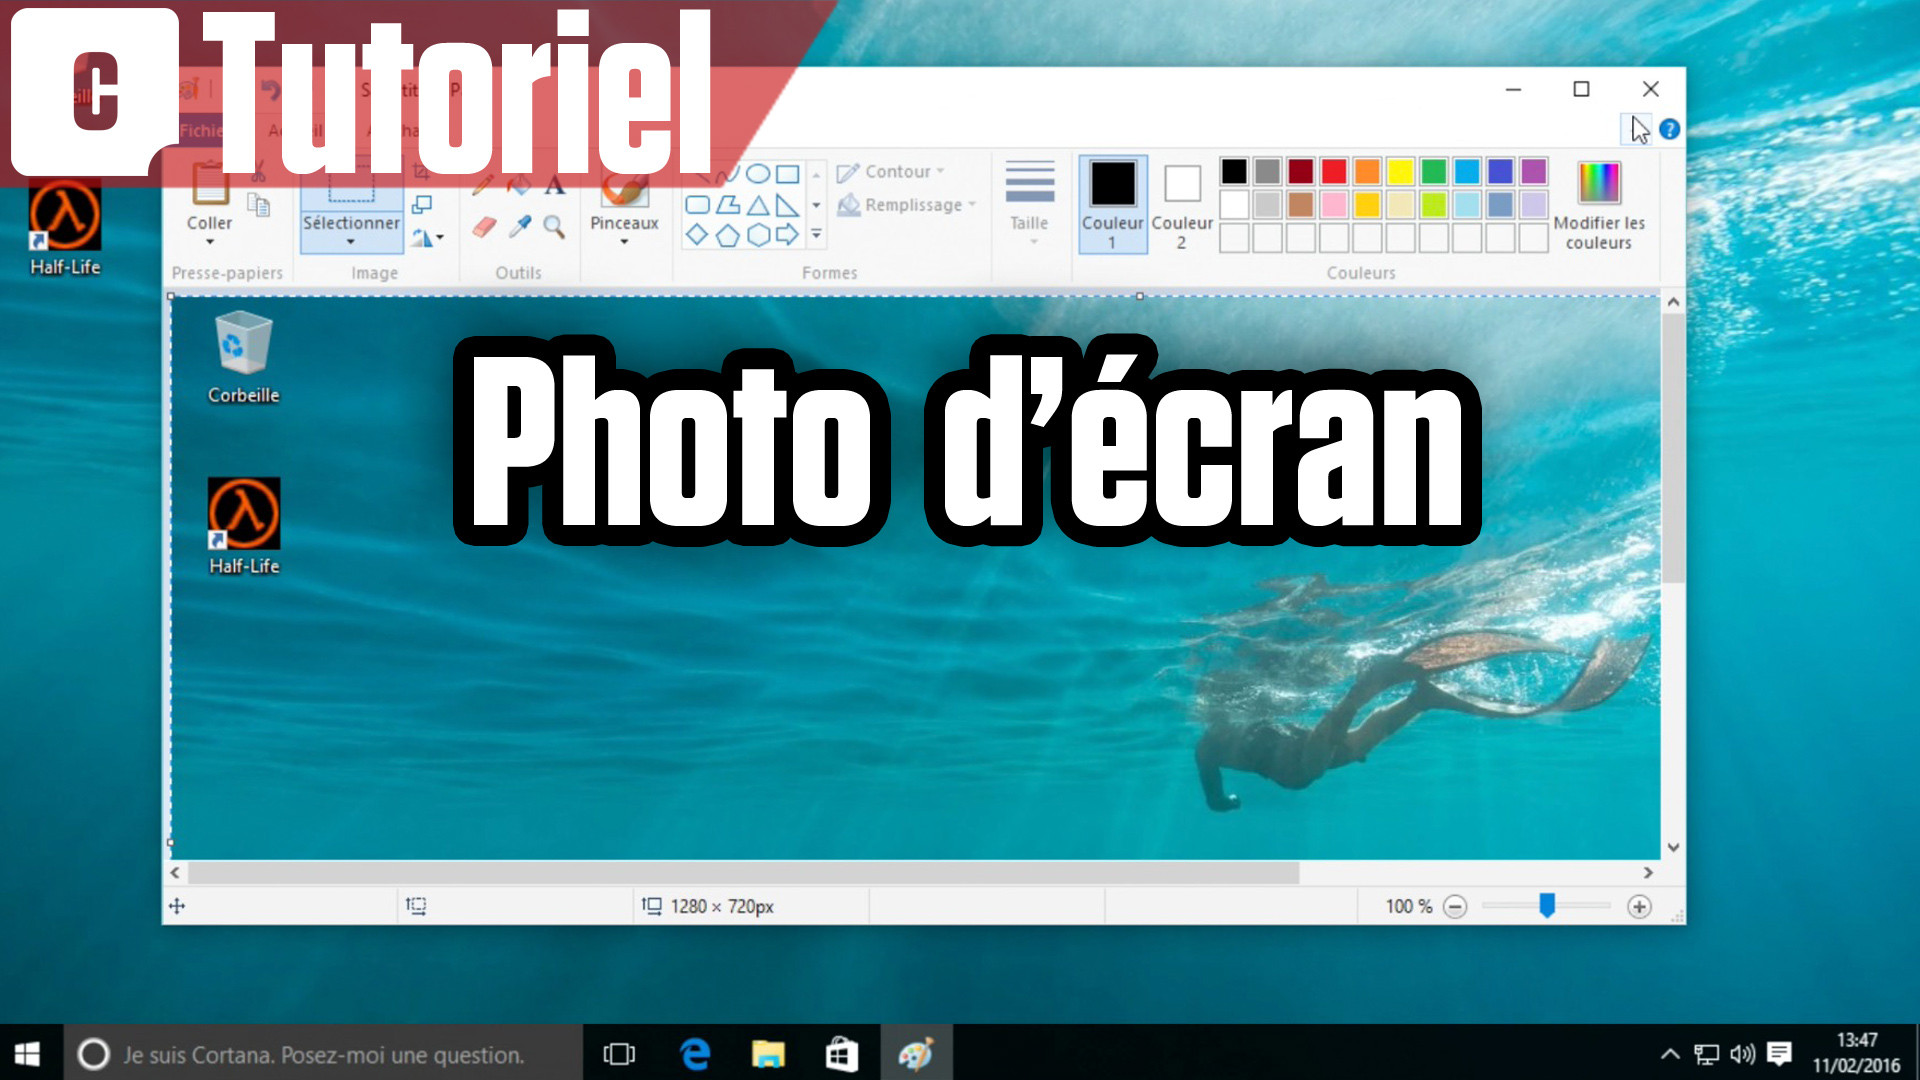The image size is (1920, 1080).
Task: Choose the right arrow shape
Action: (788, 236)
